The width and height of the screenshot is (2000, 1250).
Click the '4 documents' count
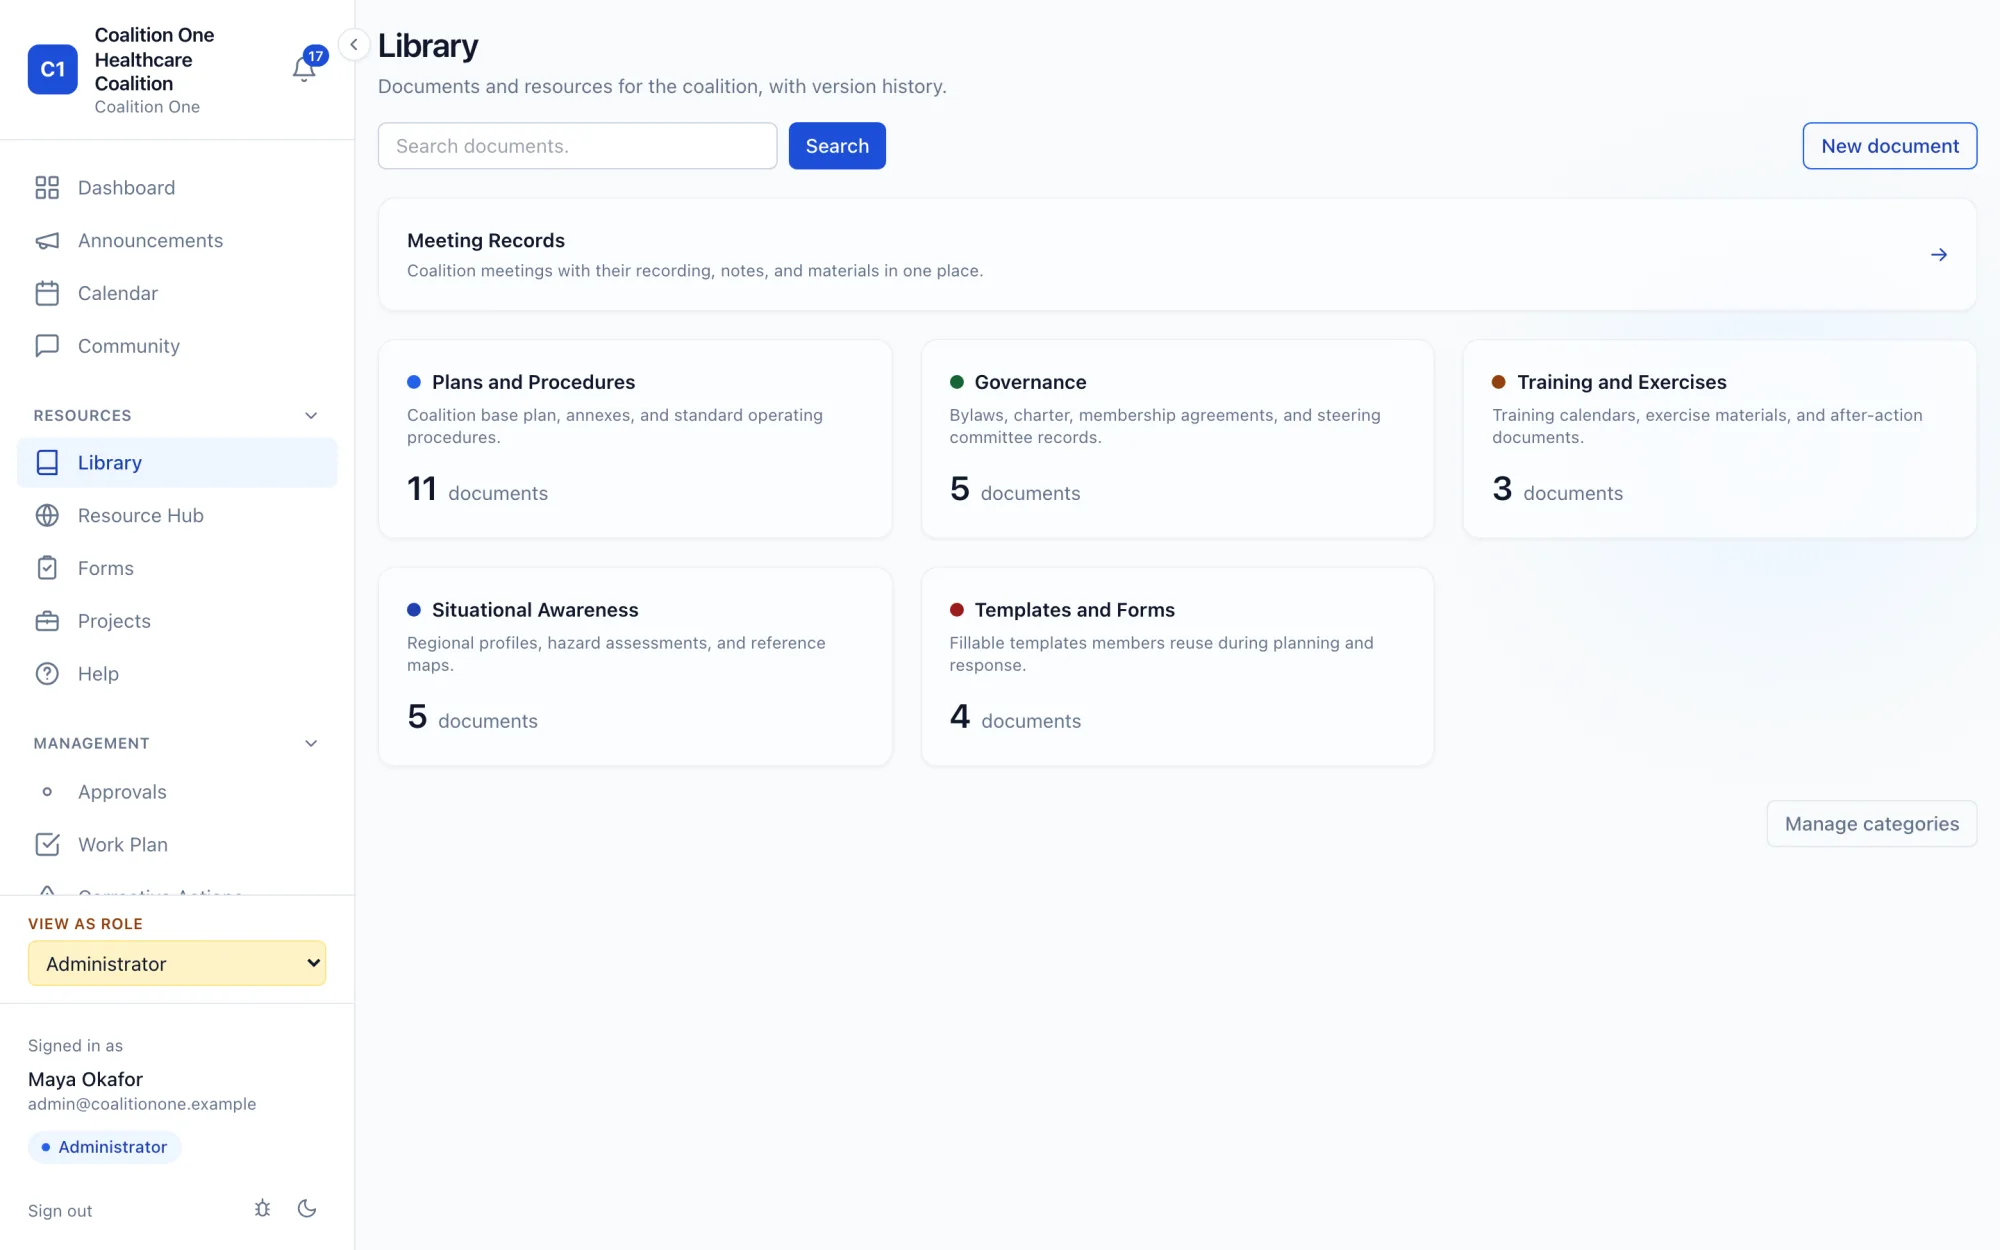coord(1015,718)
